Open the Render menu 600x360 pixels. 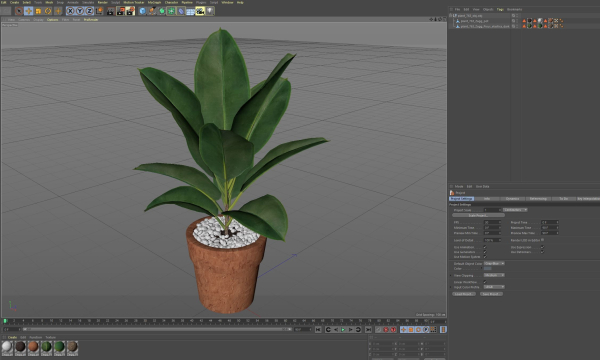coord(103,2)
